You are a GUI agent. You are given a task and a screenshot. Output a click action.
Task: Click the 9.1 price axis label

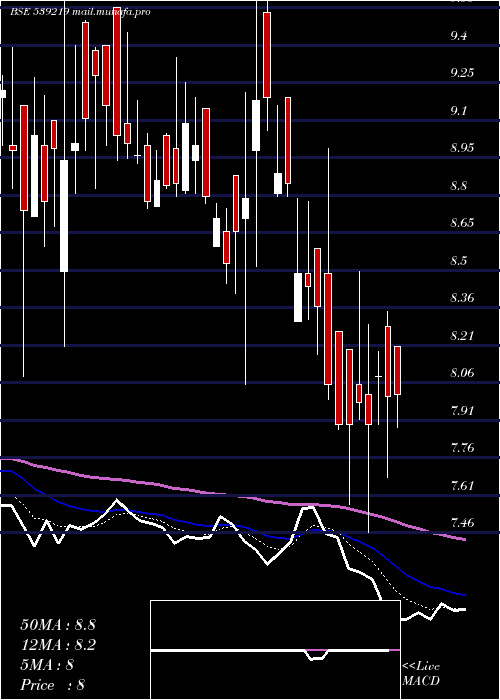point(458,110)
